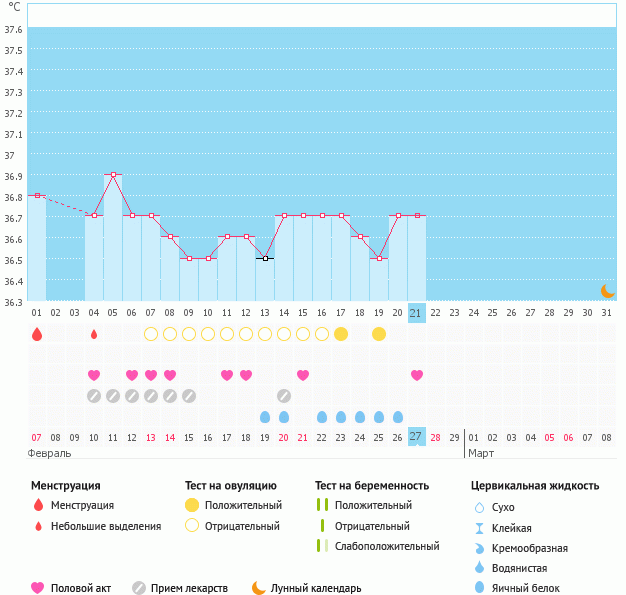The height and width of the screenshot is (595, 626).
Task: Click the small discharge drop on day 04
Action: click(x=94, y=334)
